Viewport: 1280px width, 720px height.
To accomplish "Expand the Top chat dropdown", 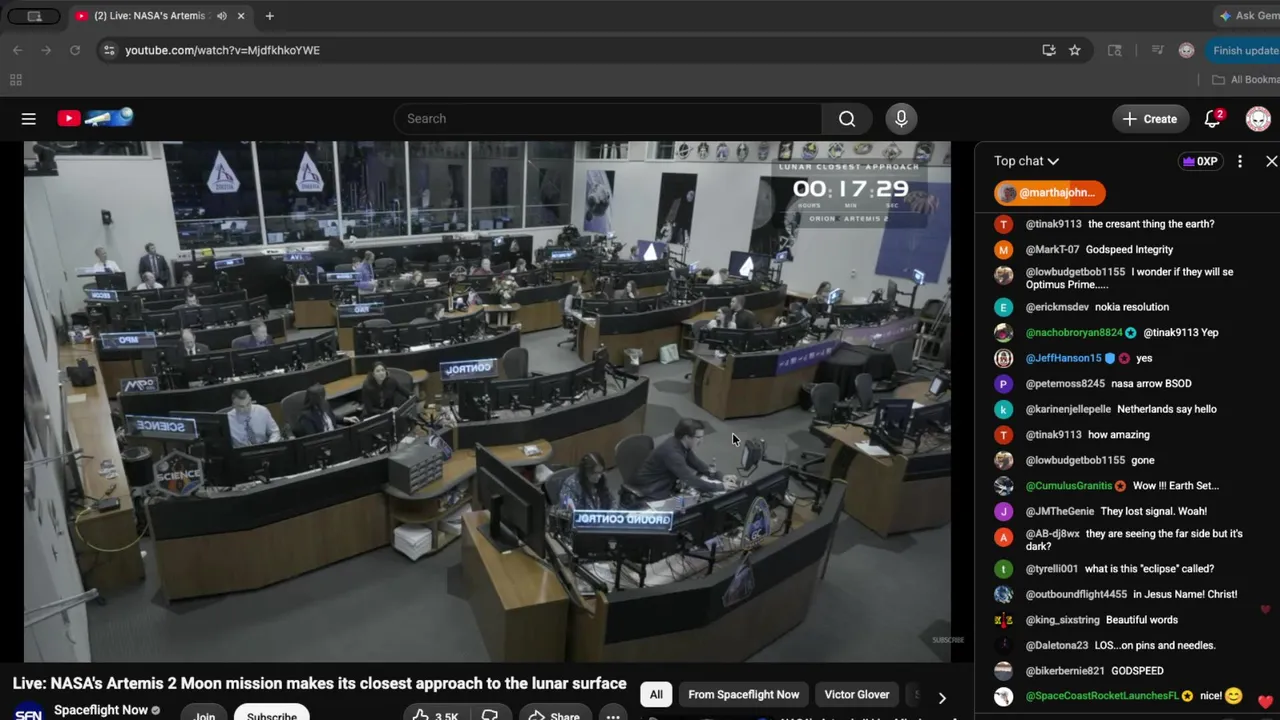I will 1026,161.
